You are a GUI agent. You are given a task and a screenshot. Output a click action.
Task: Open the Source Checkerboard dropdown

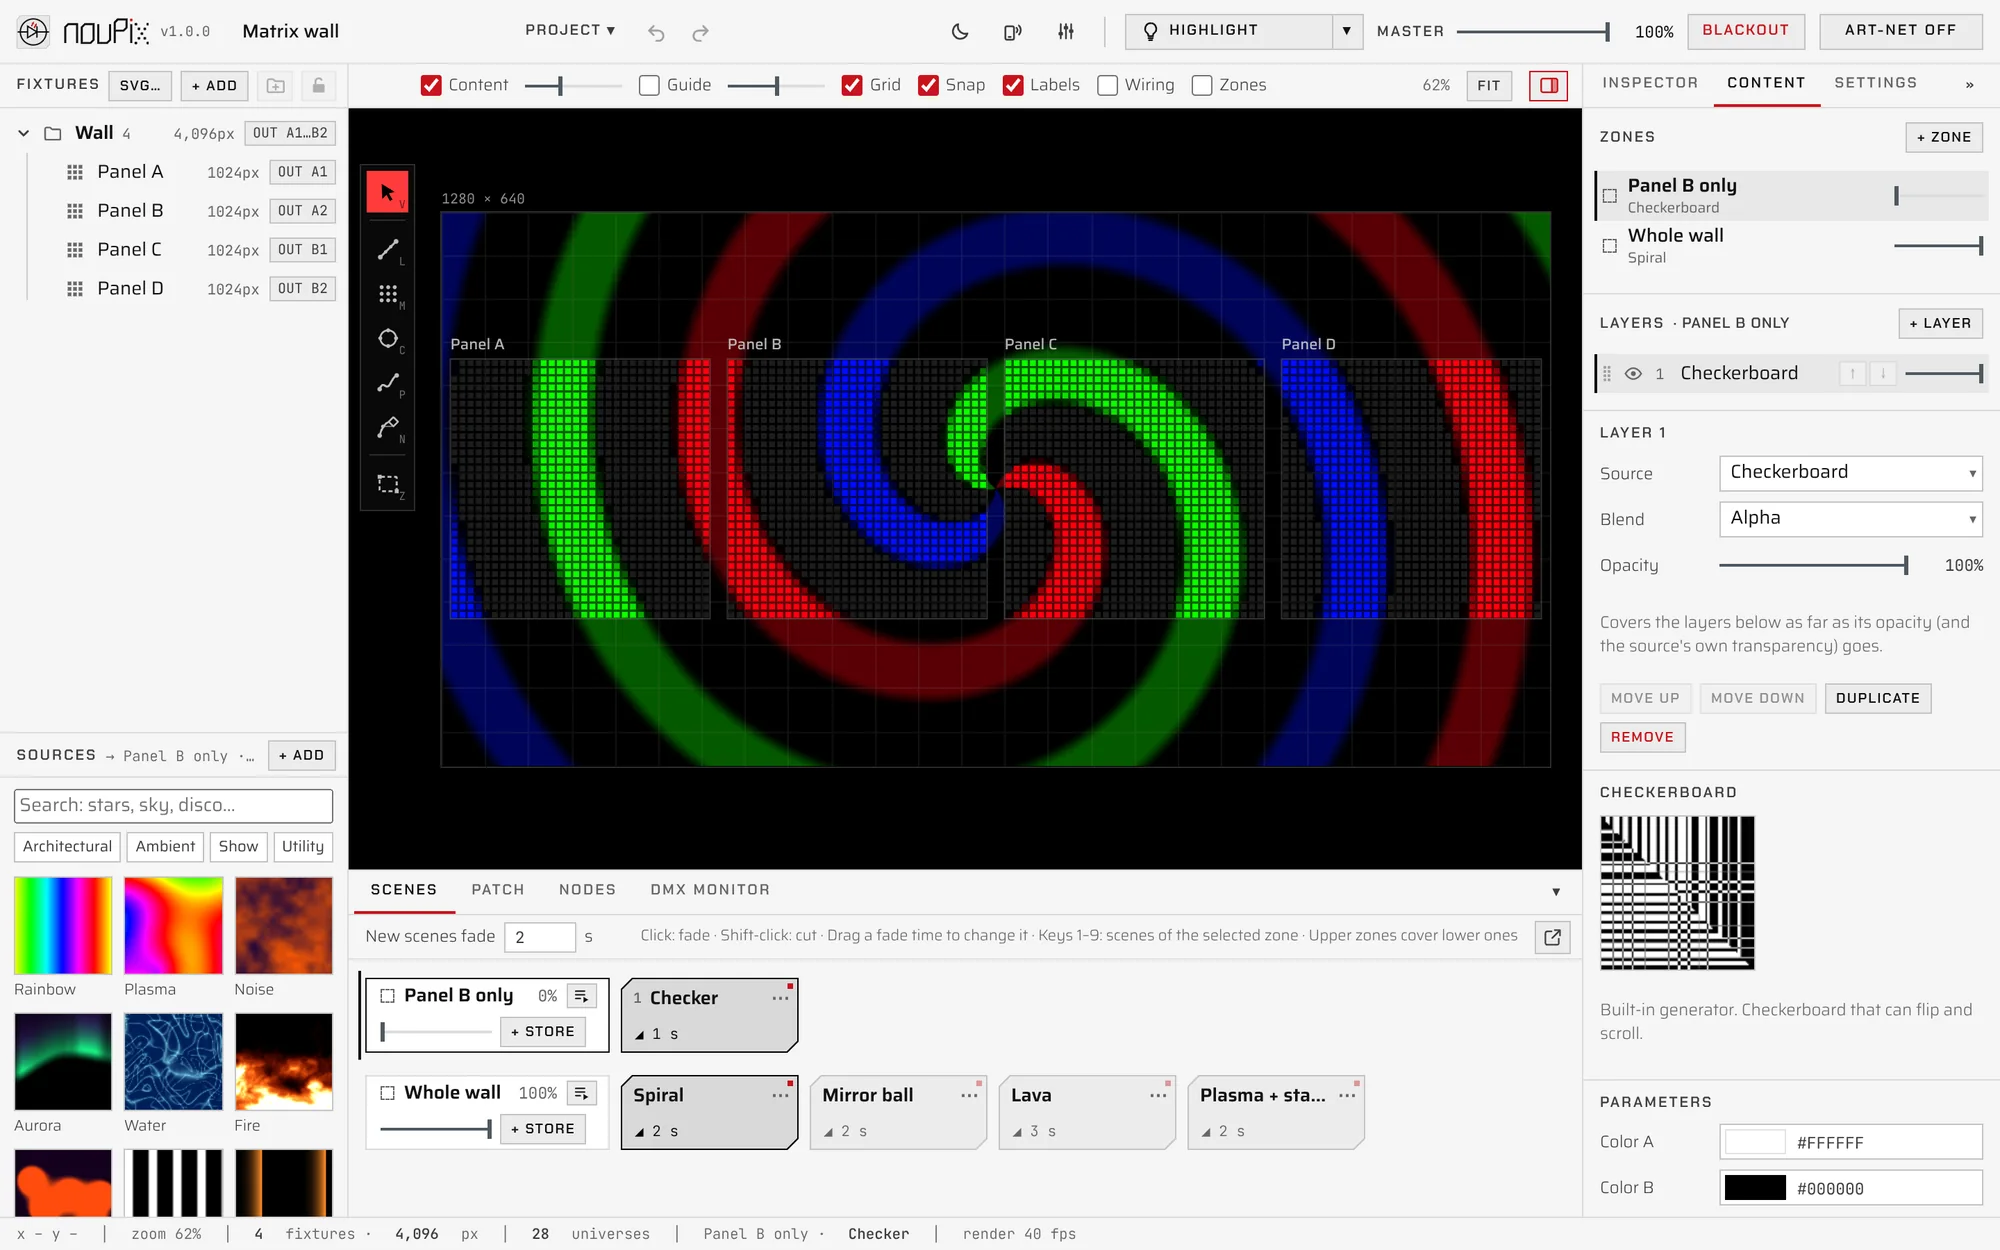(1850, 473)
